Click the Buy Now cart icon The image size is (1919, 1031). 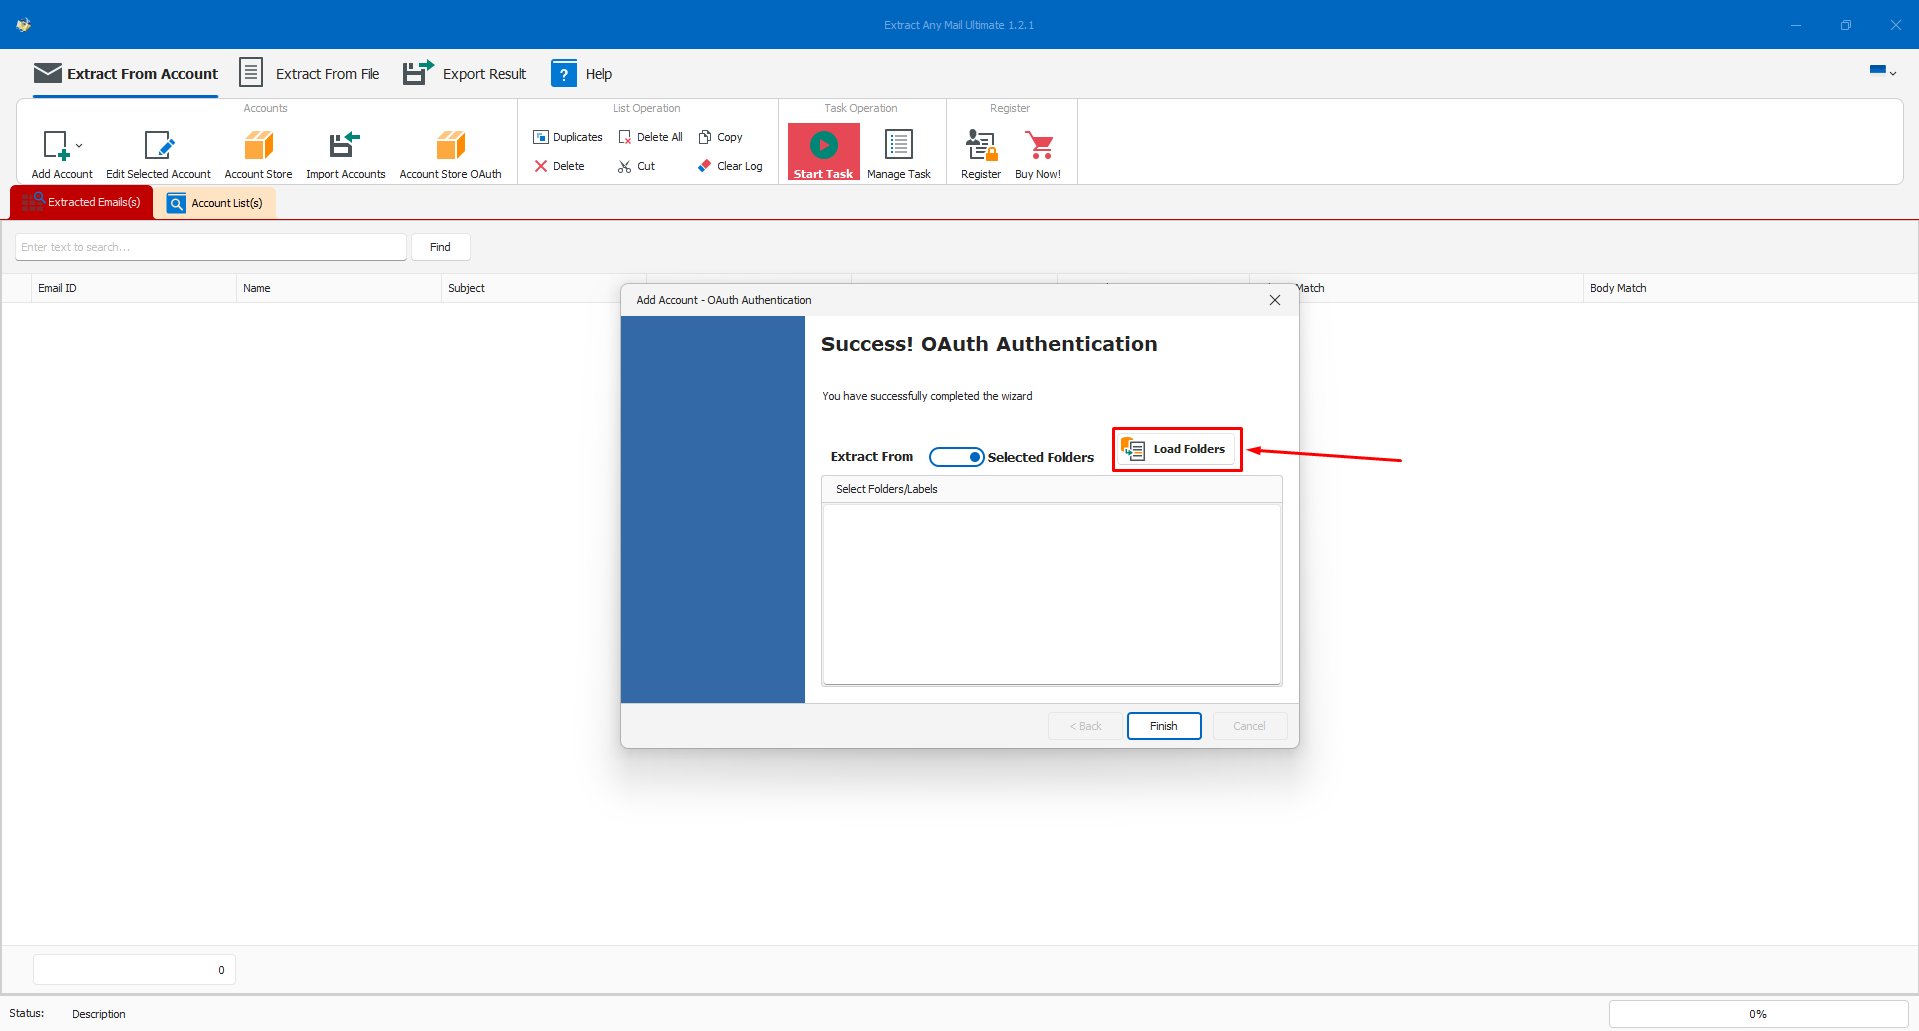1039,146
